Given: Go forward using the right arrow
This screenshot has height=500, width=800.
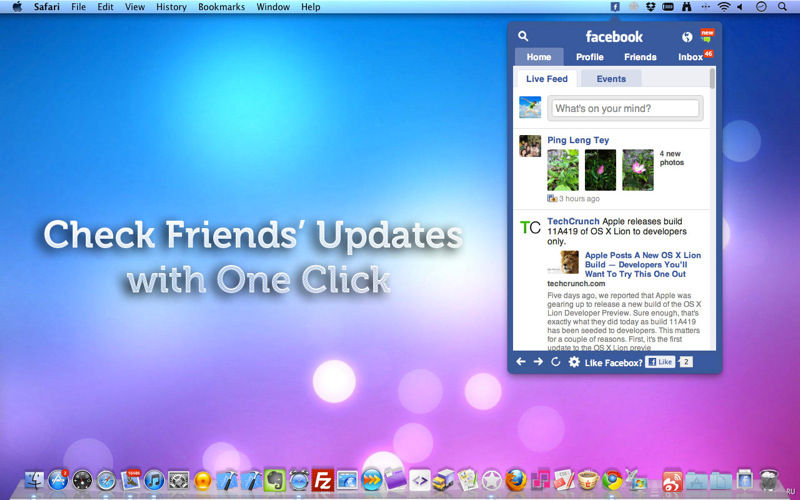Looking at the screenshot, I should coord(538,361).
